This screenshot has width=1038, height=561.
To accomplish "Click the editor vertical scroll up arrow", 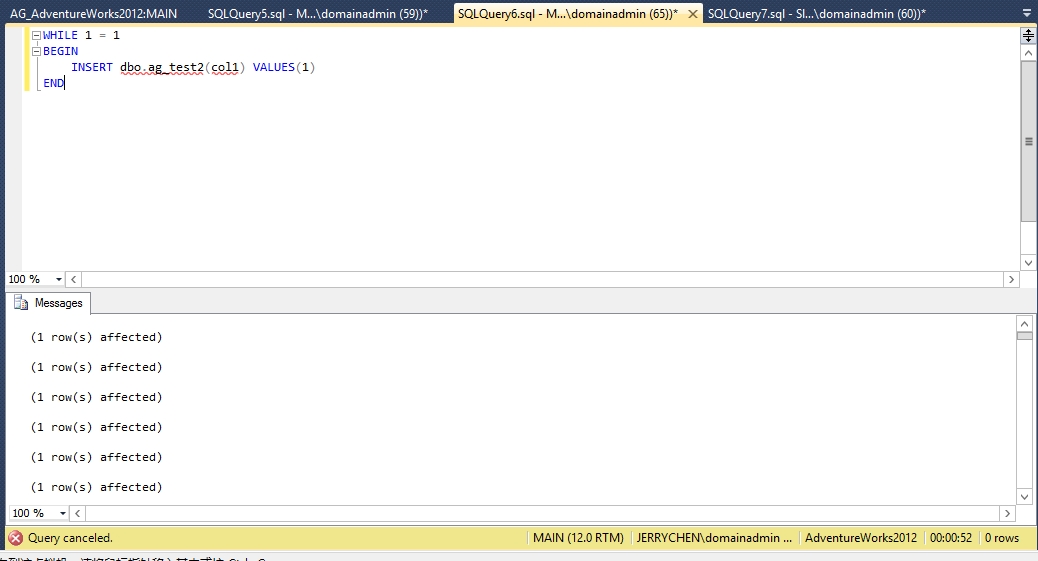I will (1028, 53).
